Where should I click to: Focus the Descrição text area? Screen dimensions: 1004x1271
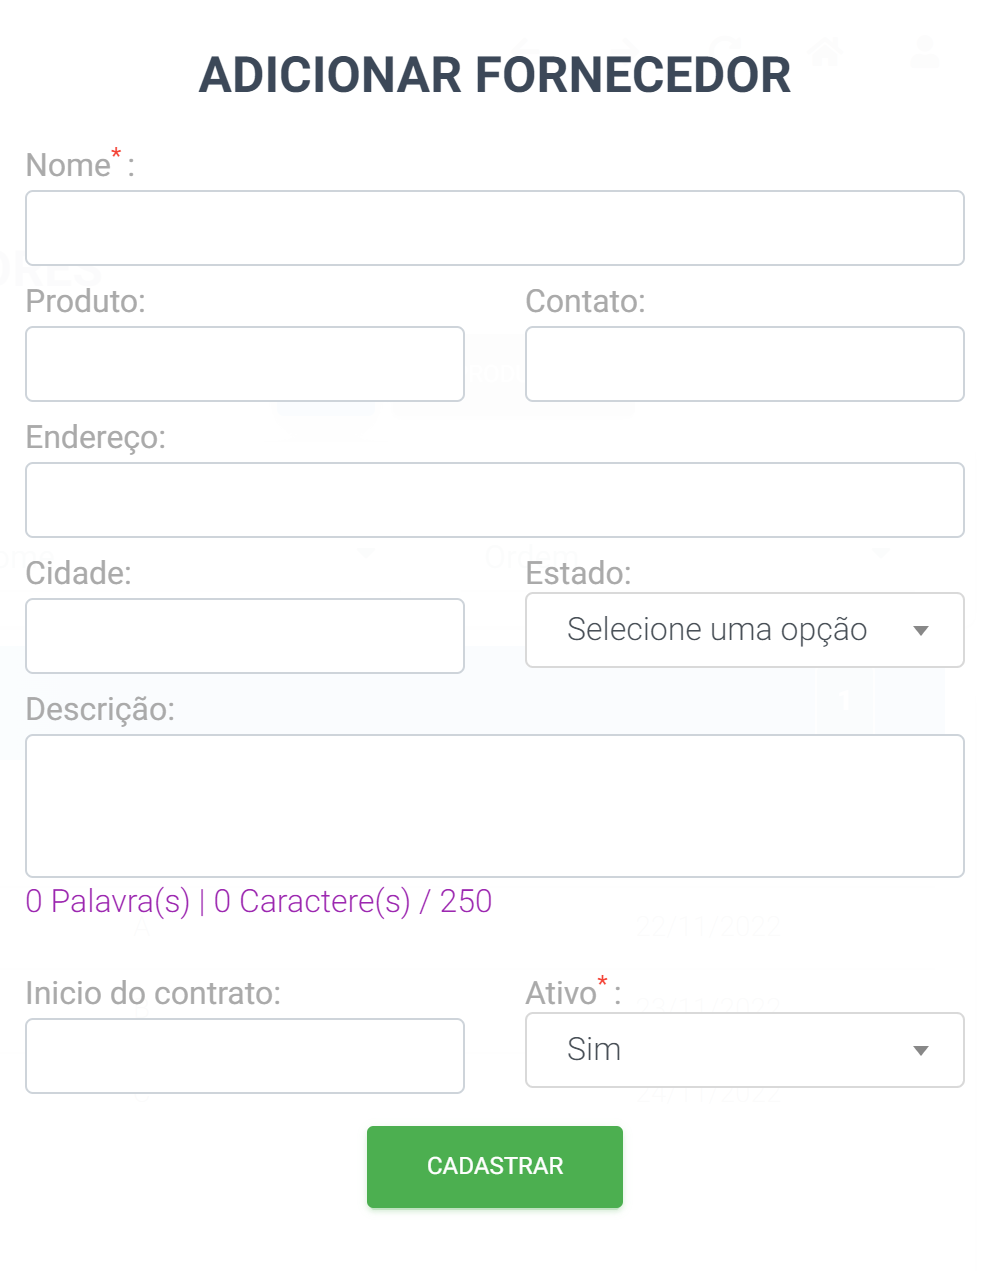[495, 806]
